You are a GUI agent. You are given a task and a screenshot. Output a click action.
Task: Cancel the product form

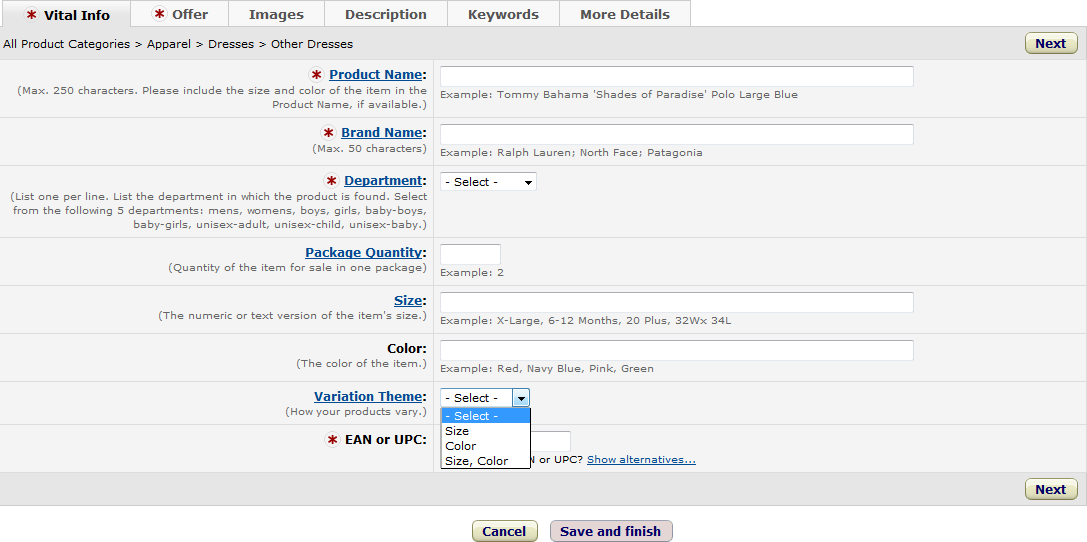[504, 531]
